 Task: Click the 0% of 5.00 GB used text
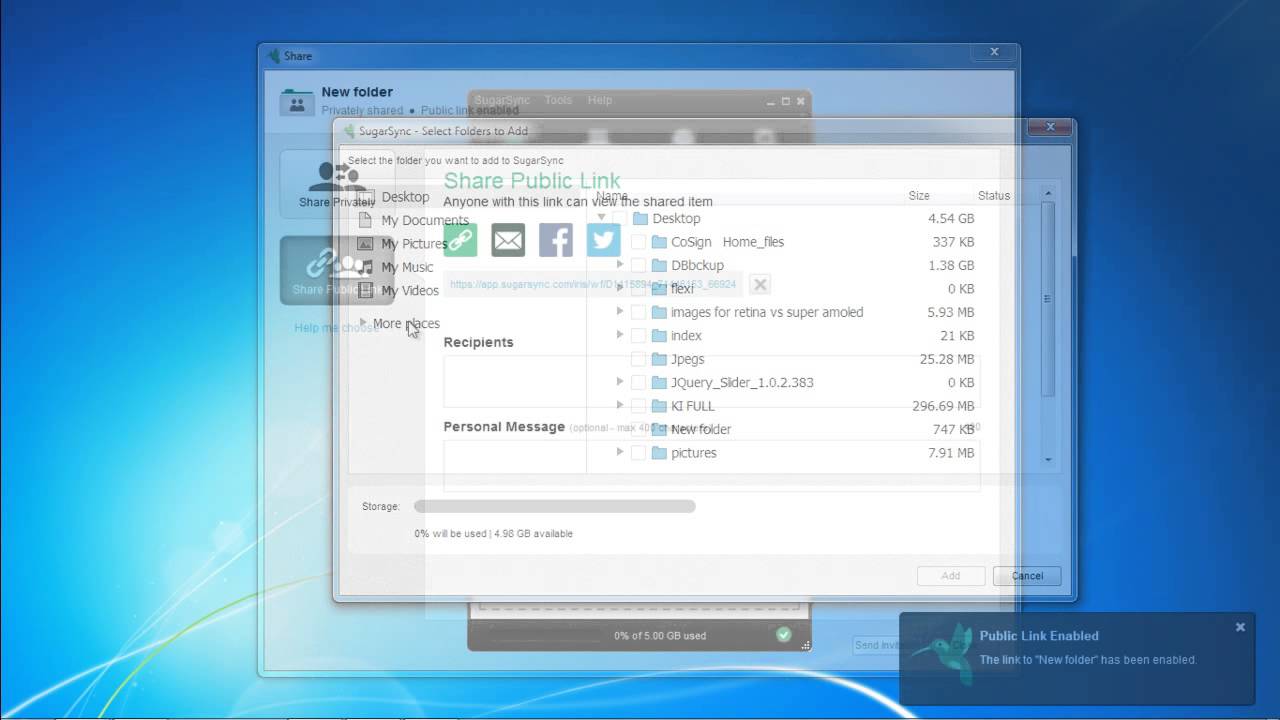pos(660,635)
